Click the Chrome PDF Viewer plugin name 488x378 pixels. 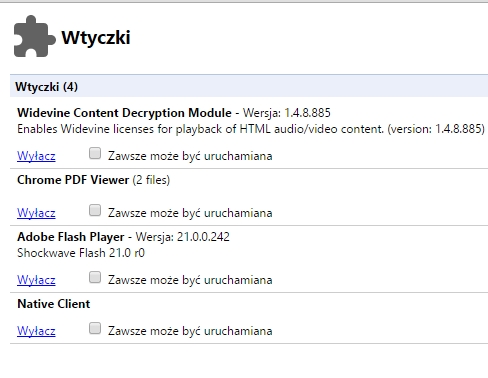pos(73,180)
